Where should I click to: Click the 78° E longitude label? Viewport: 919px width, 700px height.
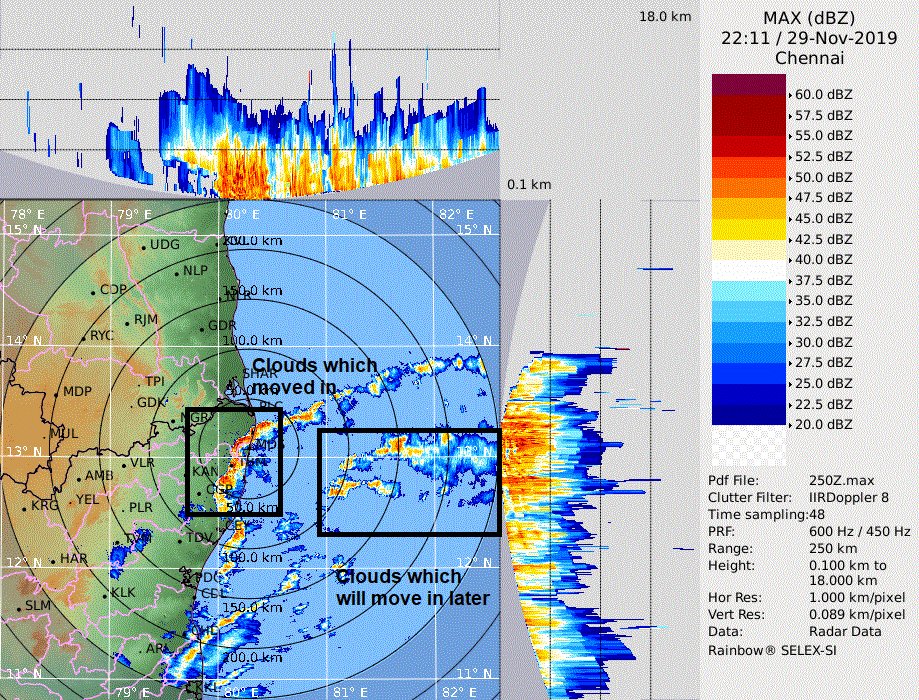pos(26,214)
